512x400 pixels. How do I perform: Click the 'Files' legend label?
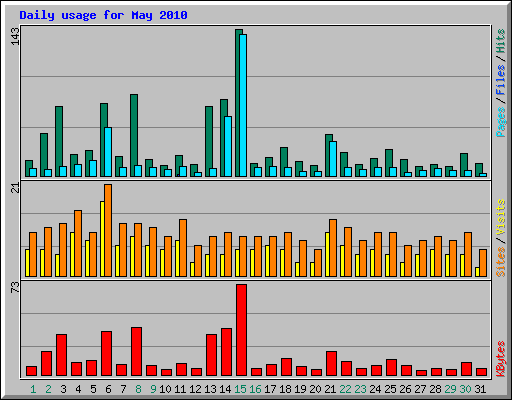[501, 80]
